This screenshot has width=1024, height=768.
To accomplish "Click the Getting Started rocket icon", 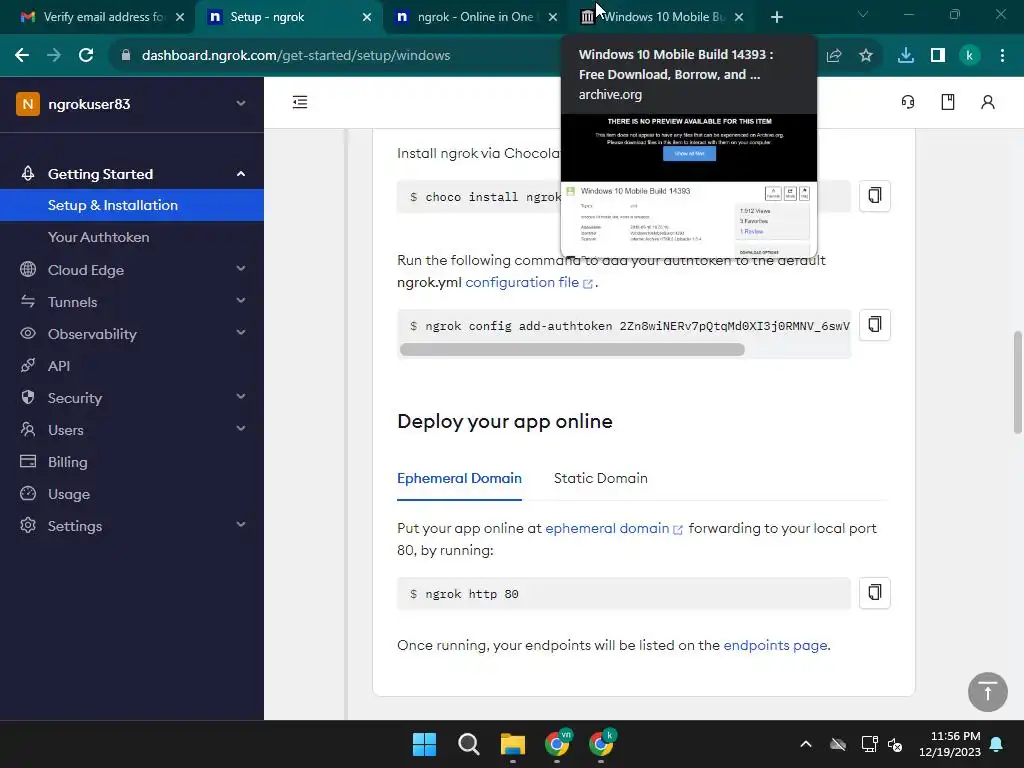I will 28,173.
